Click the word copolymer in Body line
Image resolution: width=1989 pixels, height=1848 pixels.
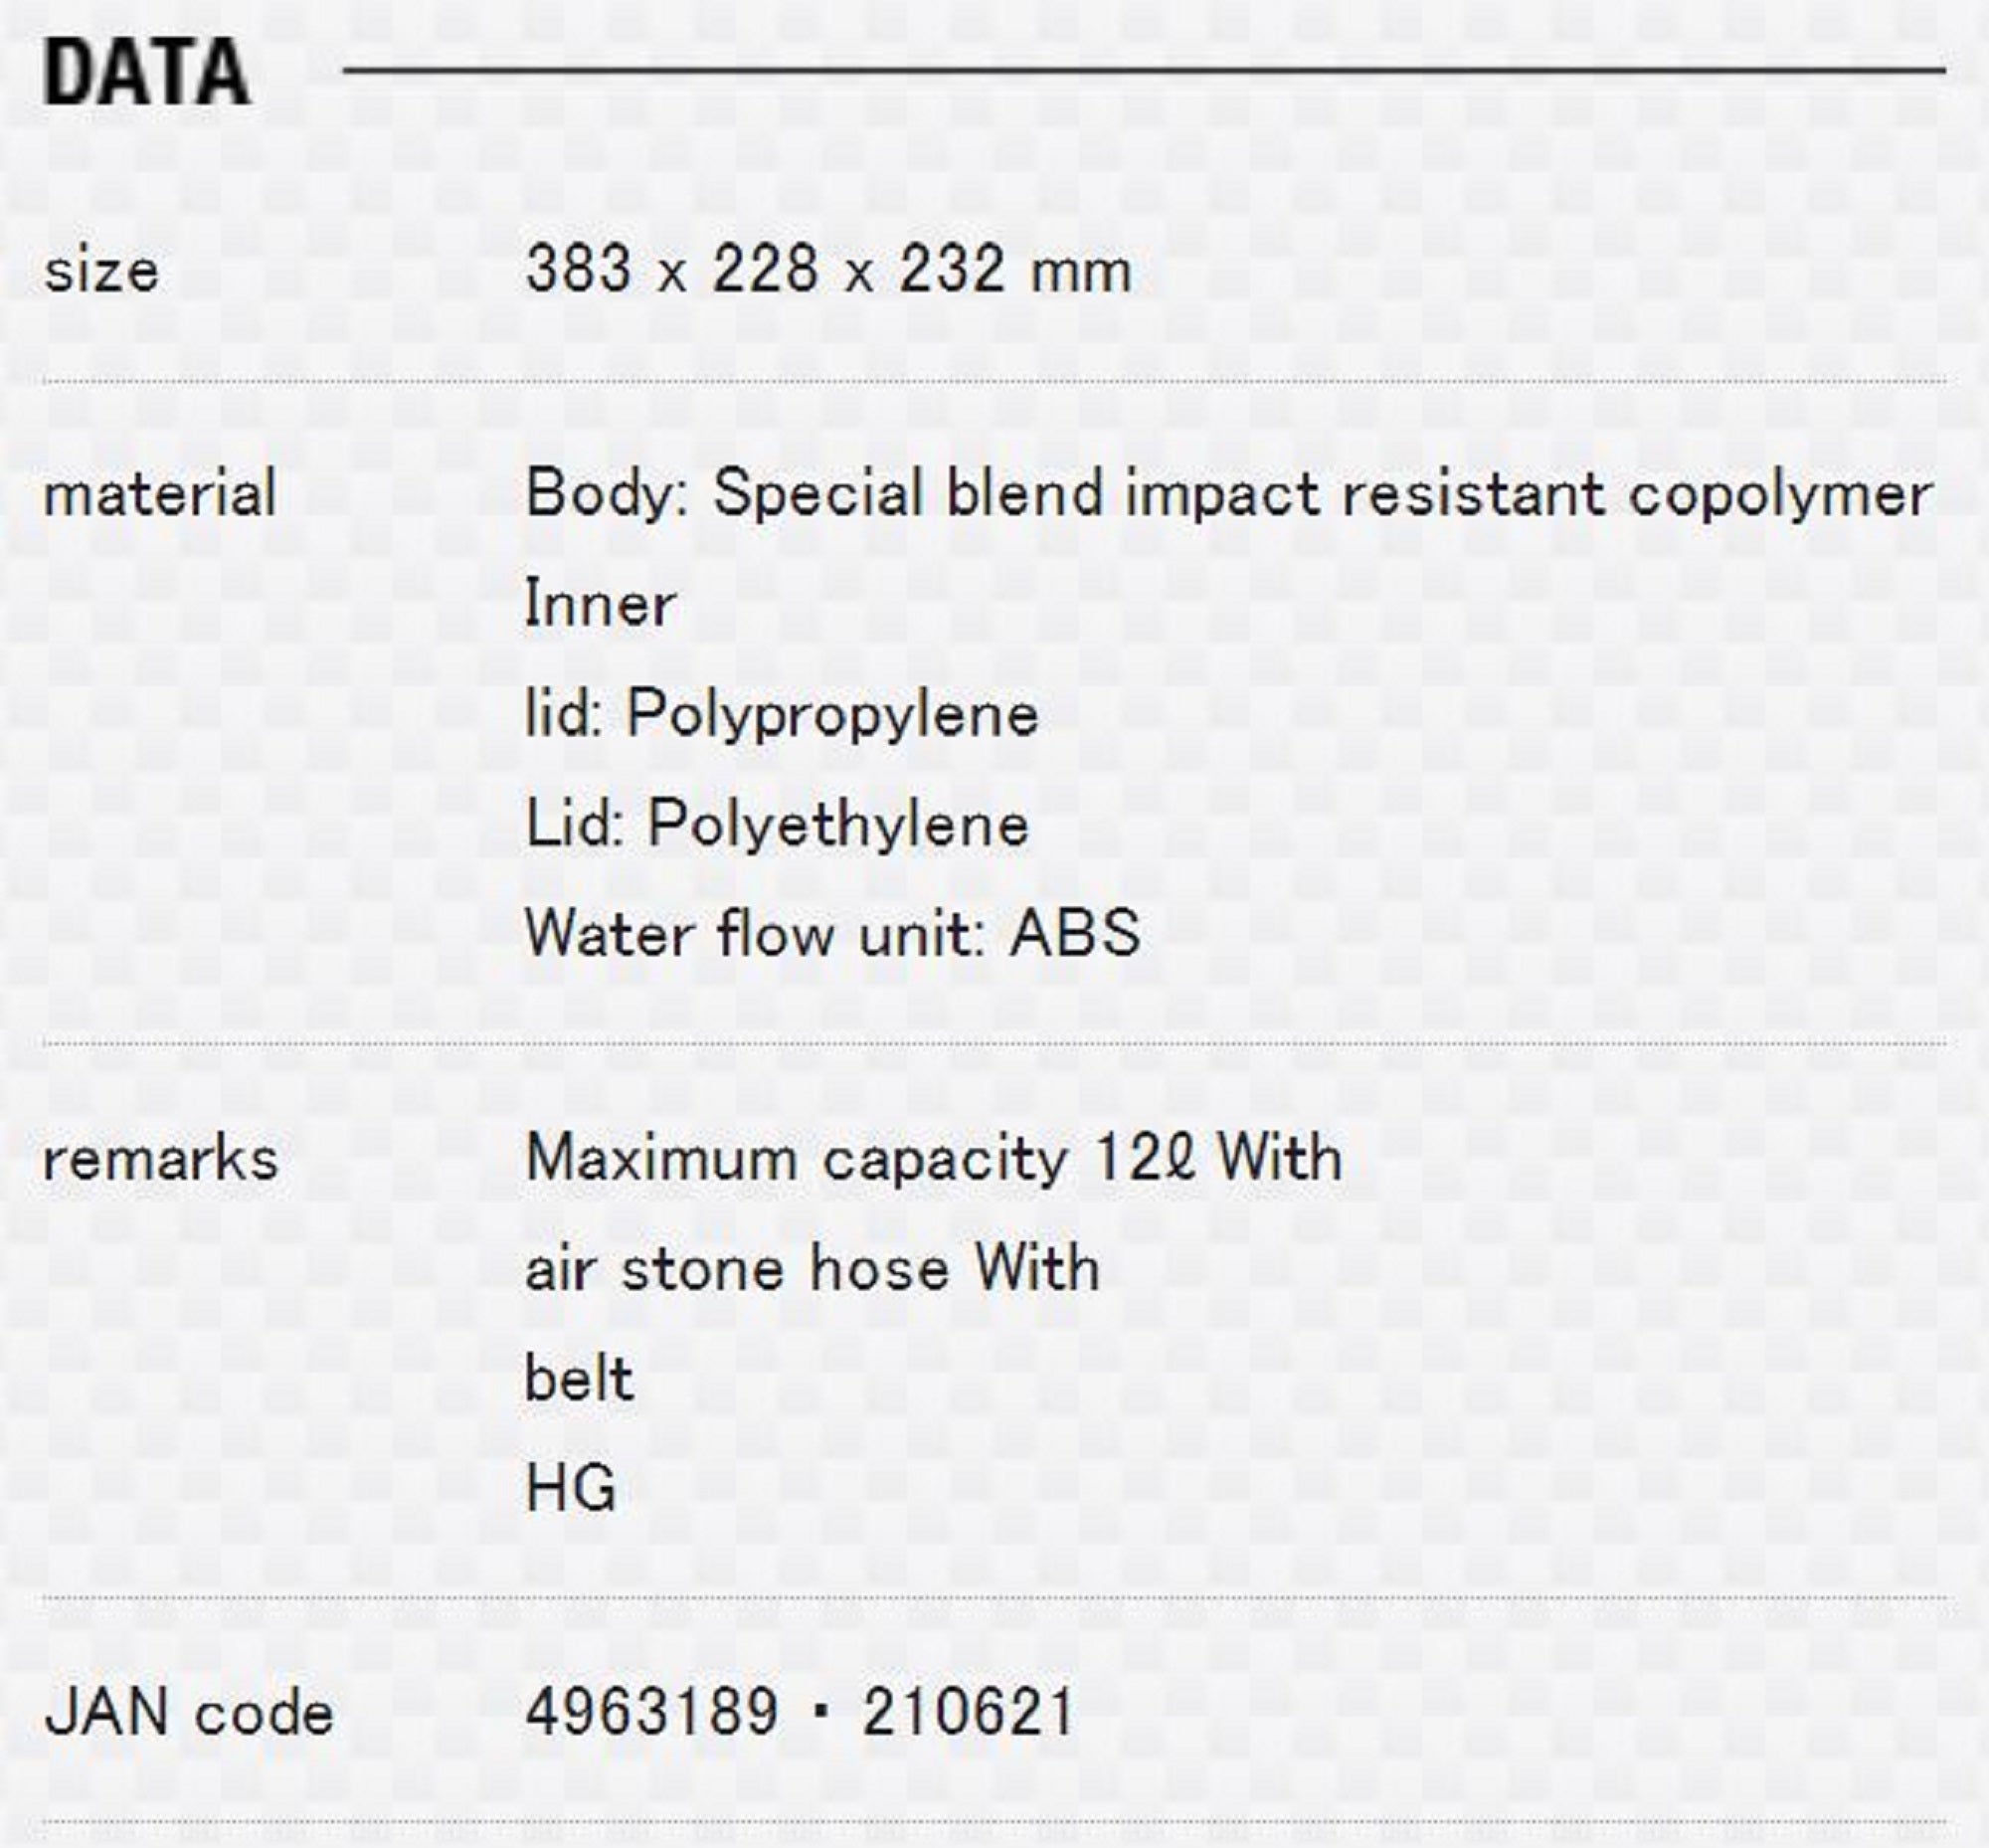(1780, 494)
